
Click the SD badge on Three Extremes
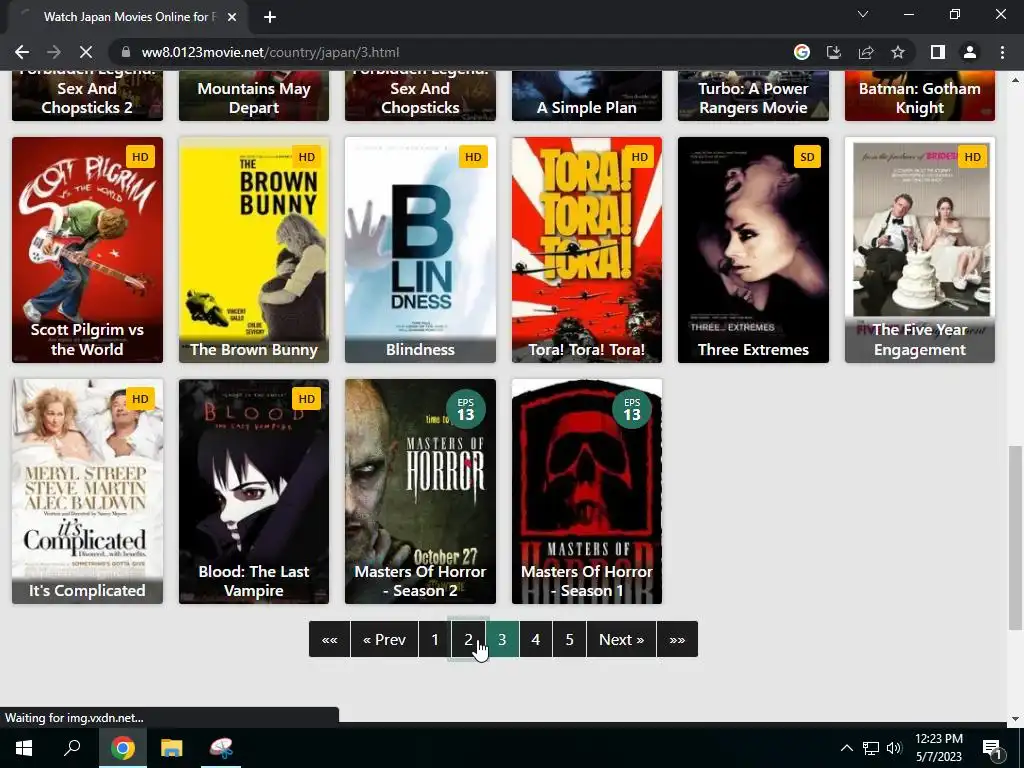[808, 157]
